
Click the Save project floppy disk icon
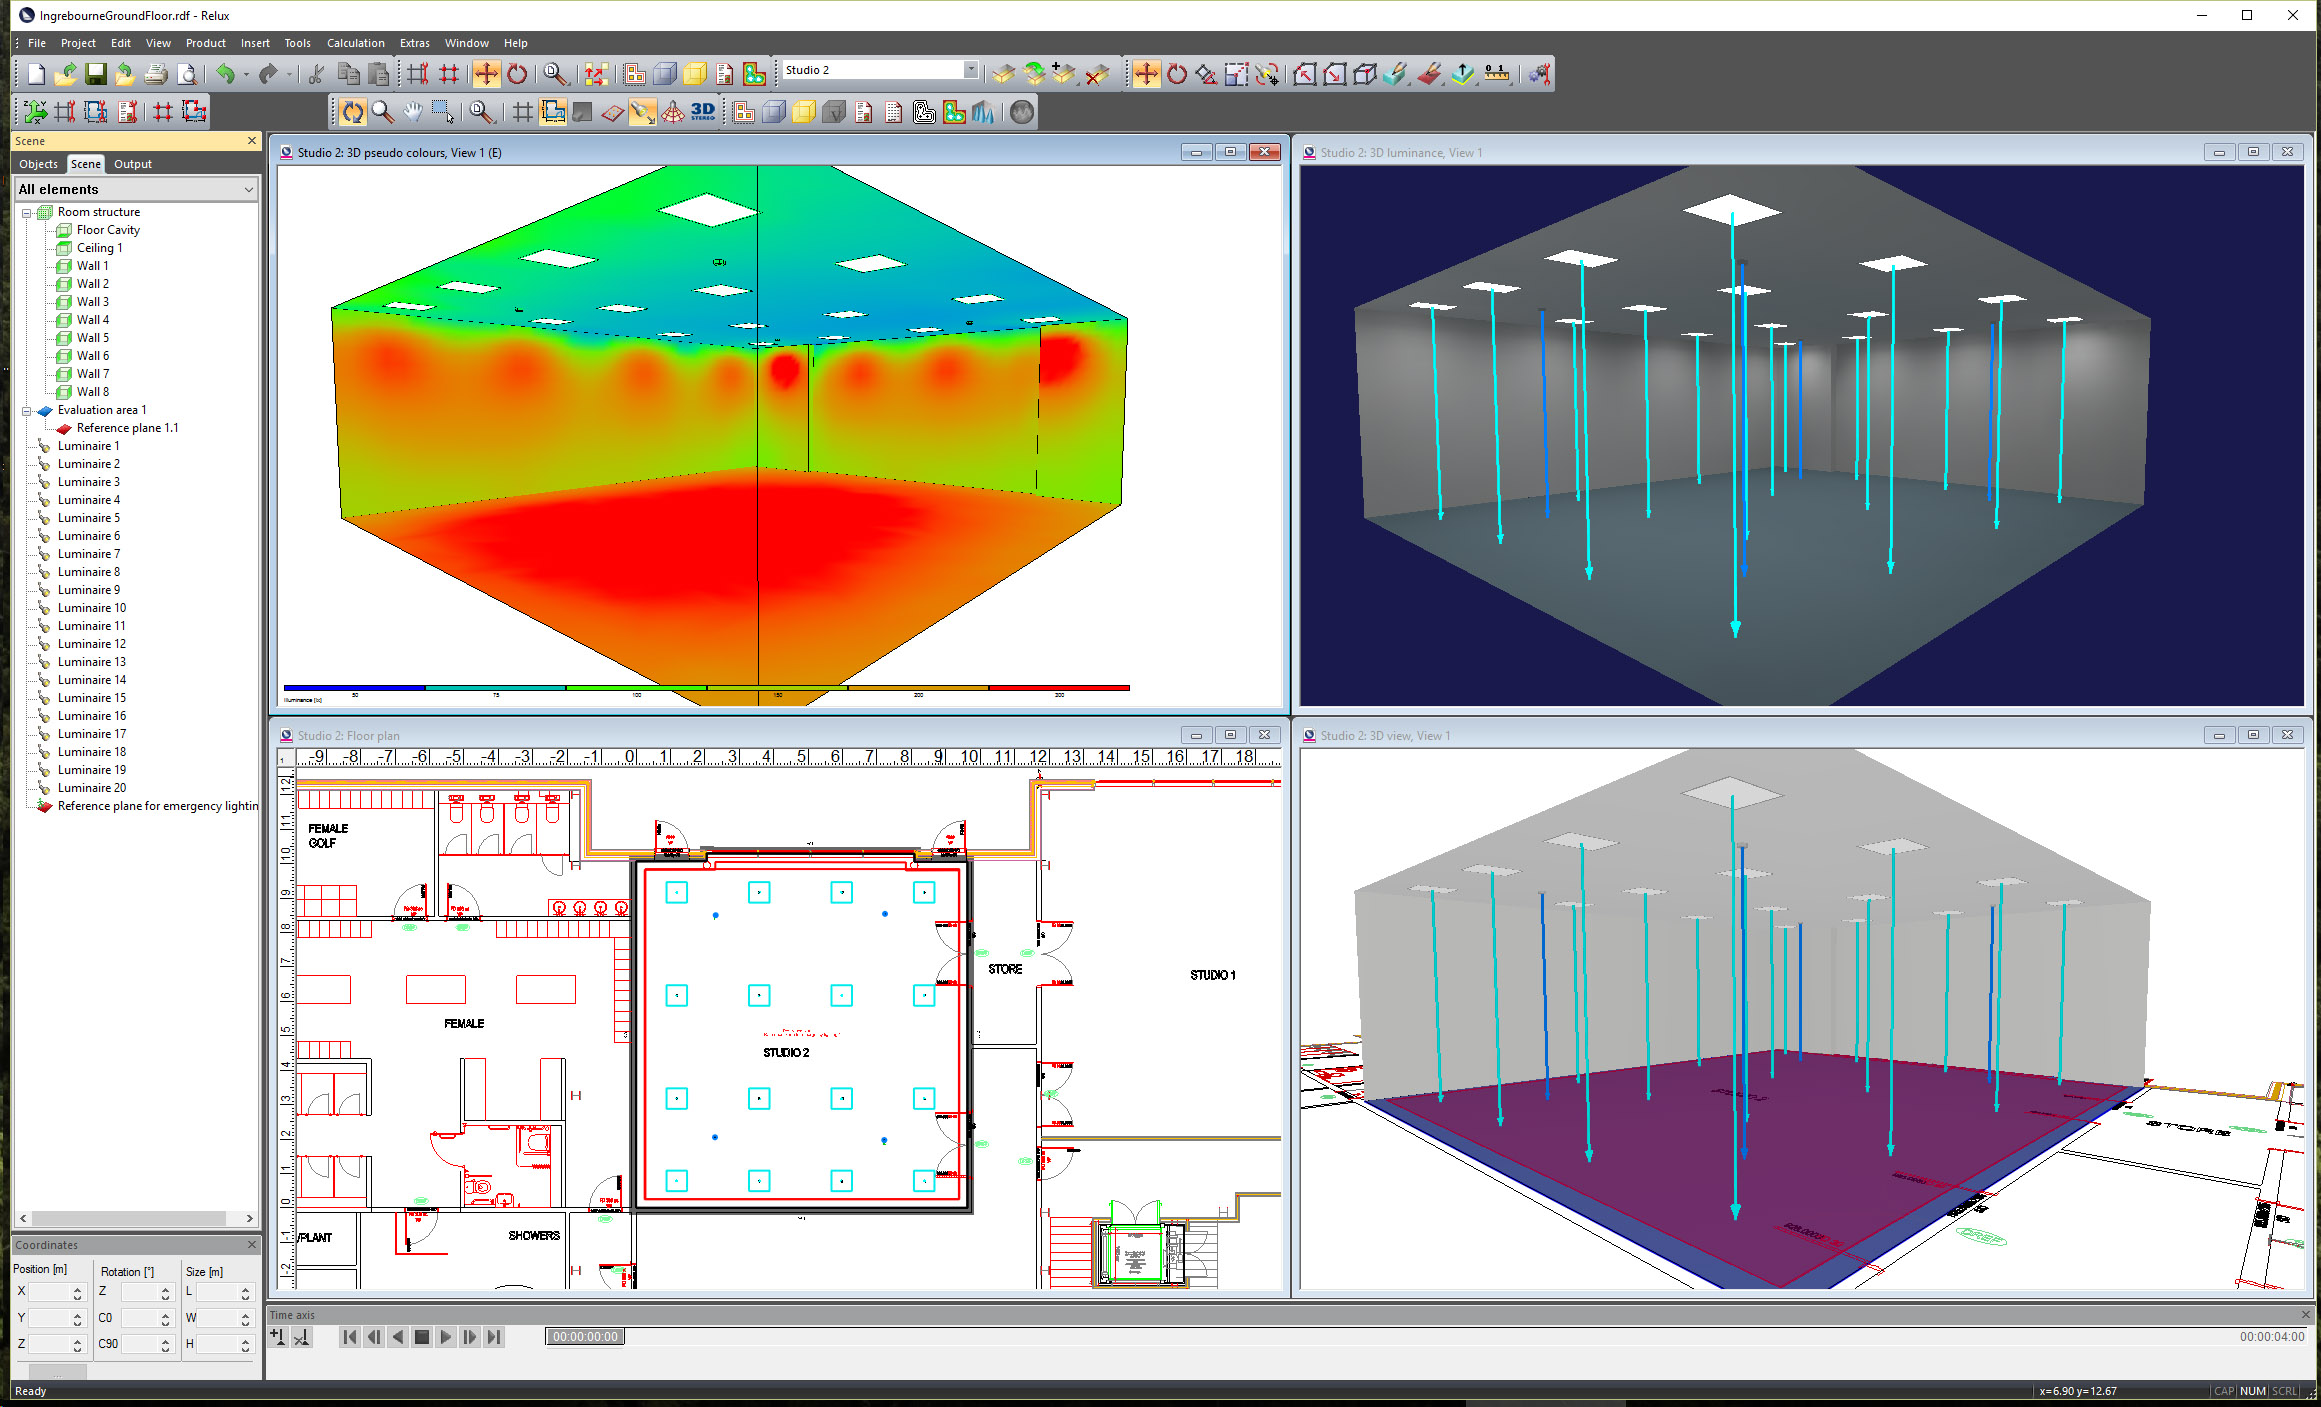(95, 74)
